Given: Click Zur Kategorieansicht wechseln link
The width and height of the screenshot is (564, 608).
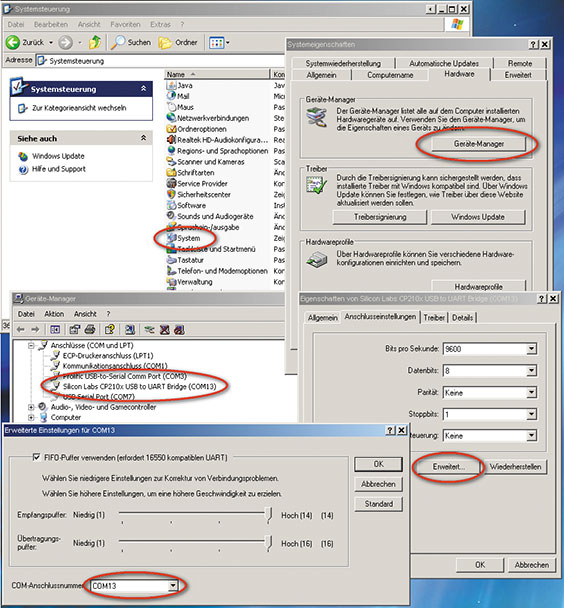Looking at the screenshot, I should click(79, 108).
